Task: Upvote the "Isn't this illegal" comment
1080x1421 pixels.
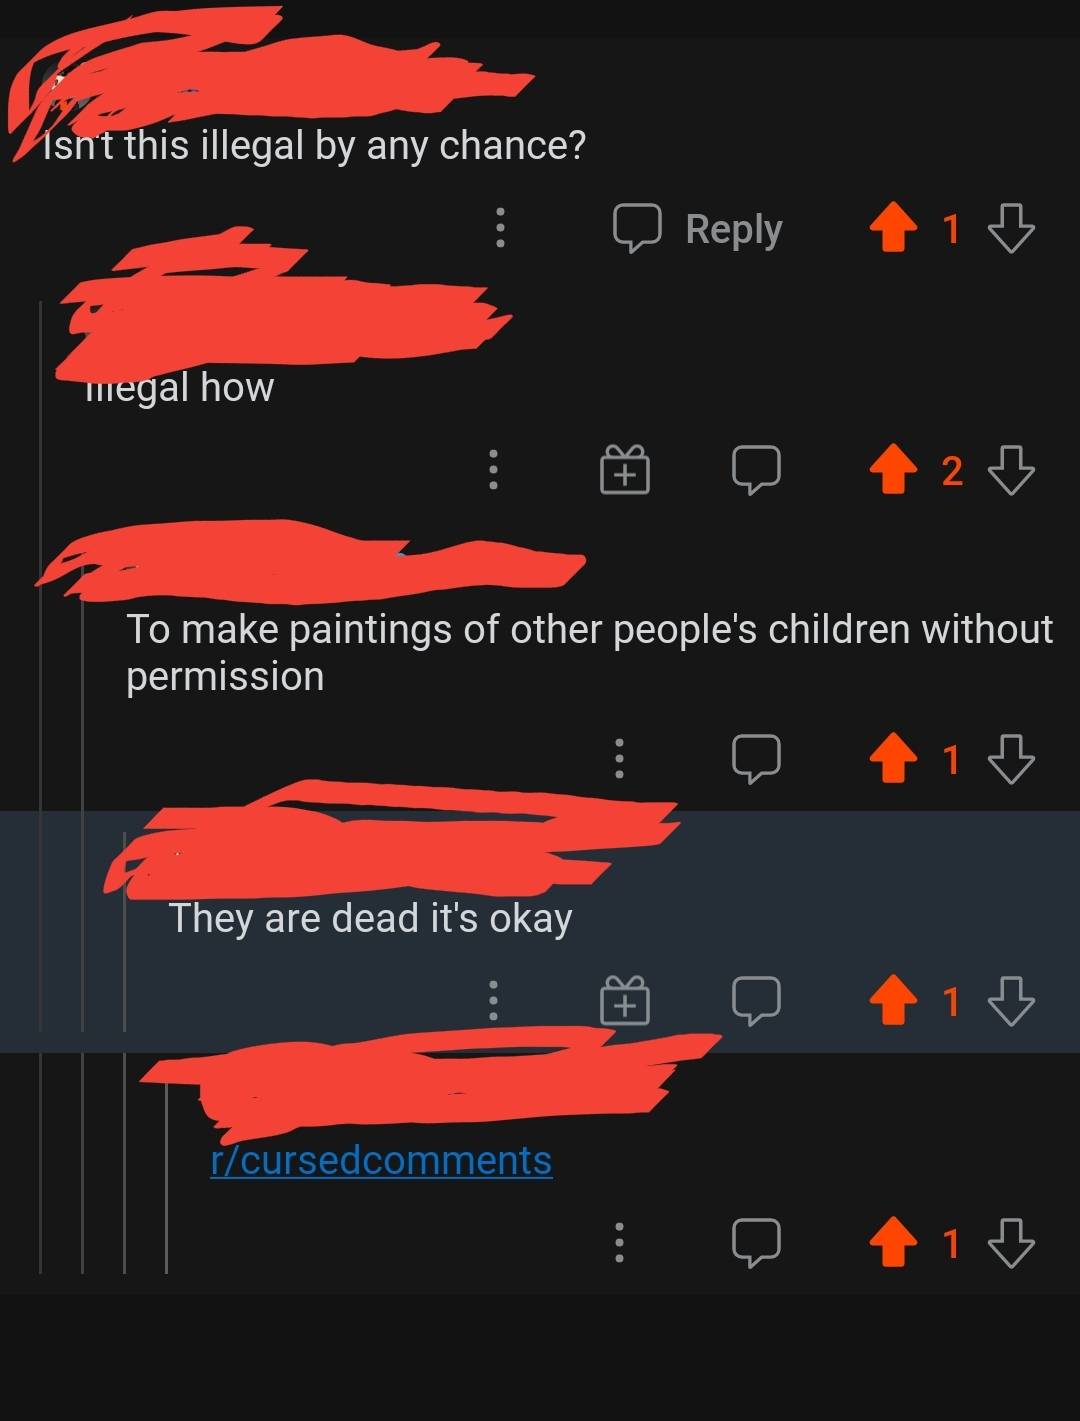Action: coord(893,228)
